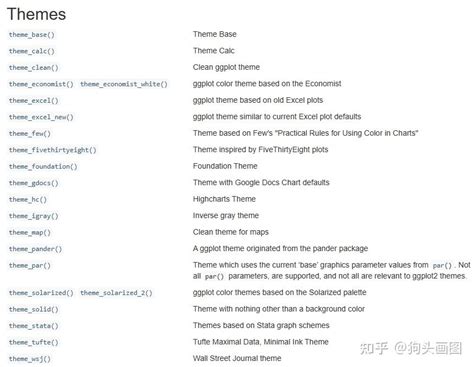Screen dimensions: 474x367
Task: Open the theme_pander() link
Action: (x=35, y=249)
